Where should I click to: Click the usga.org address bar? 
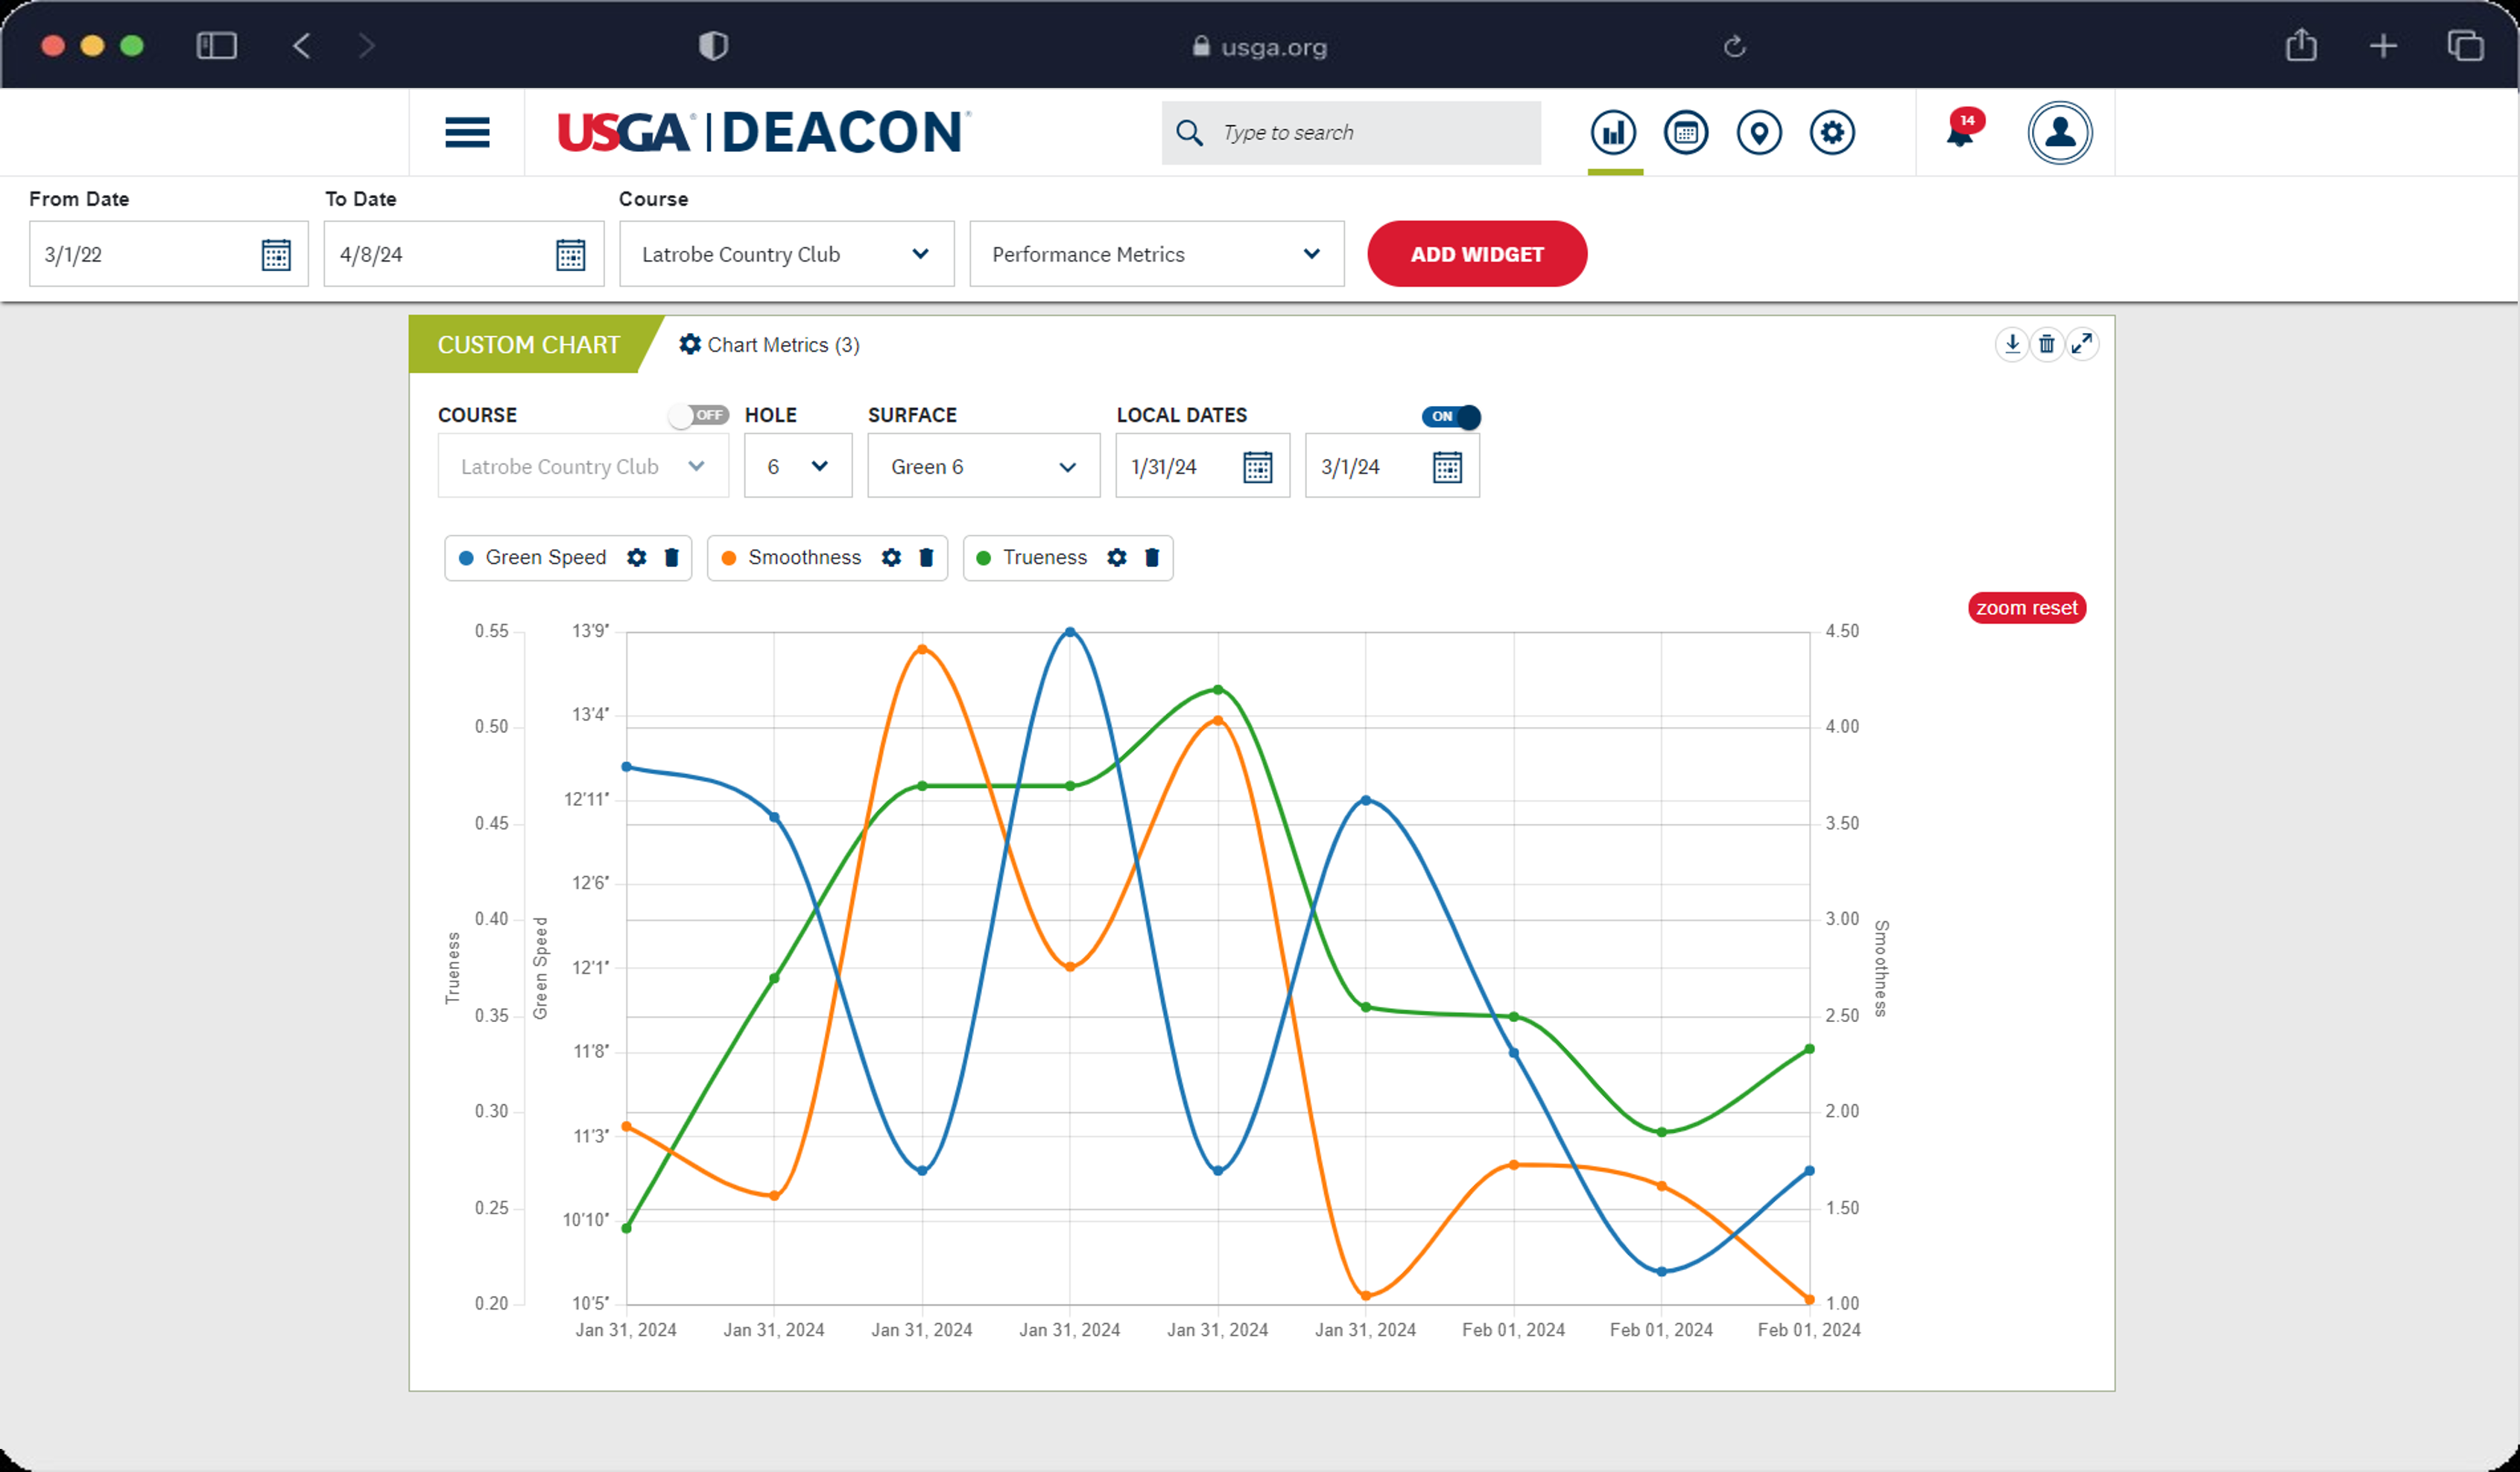point(1260,47)
